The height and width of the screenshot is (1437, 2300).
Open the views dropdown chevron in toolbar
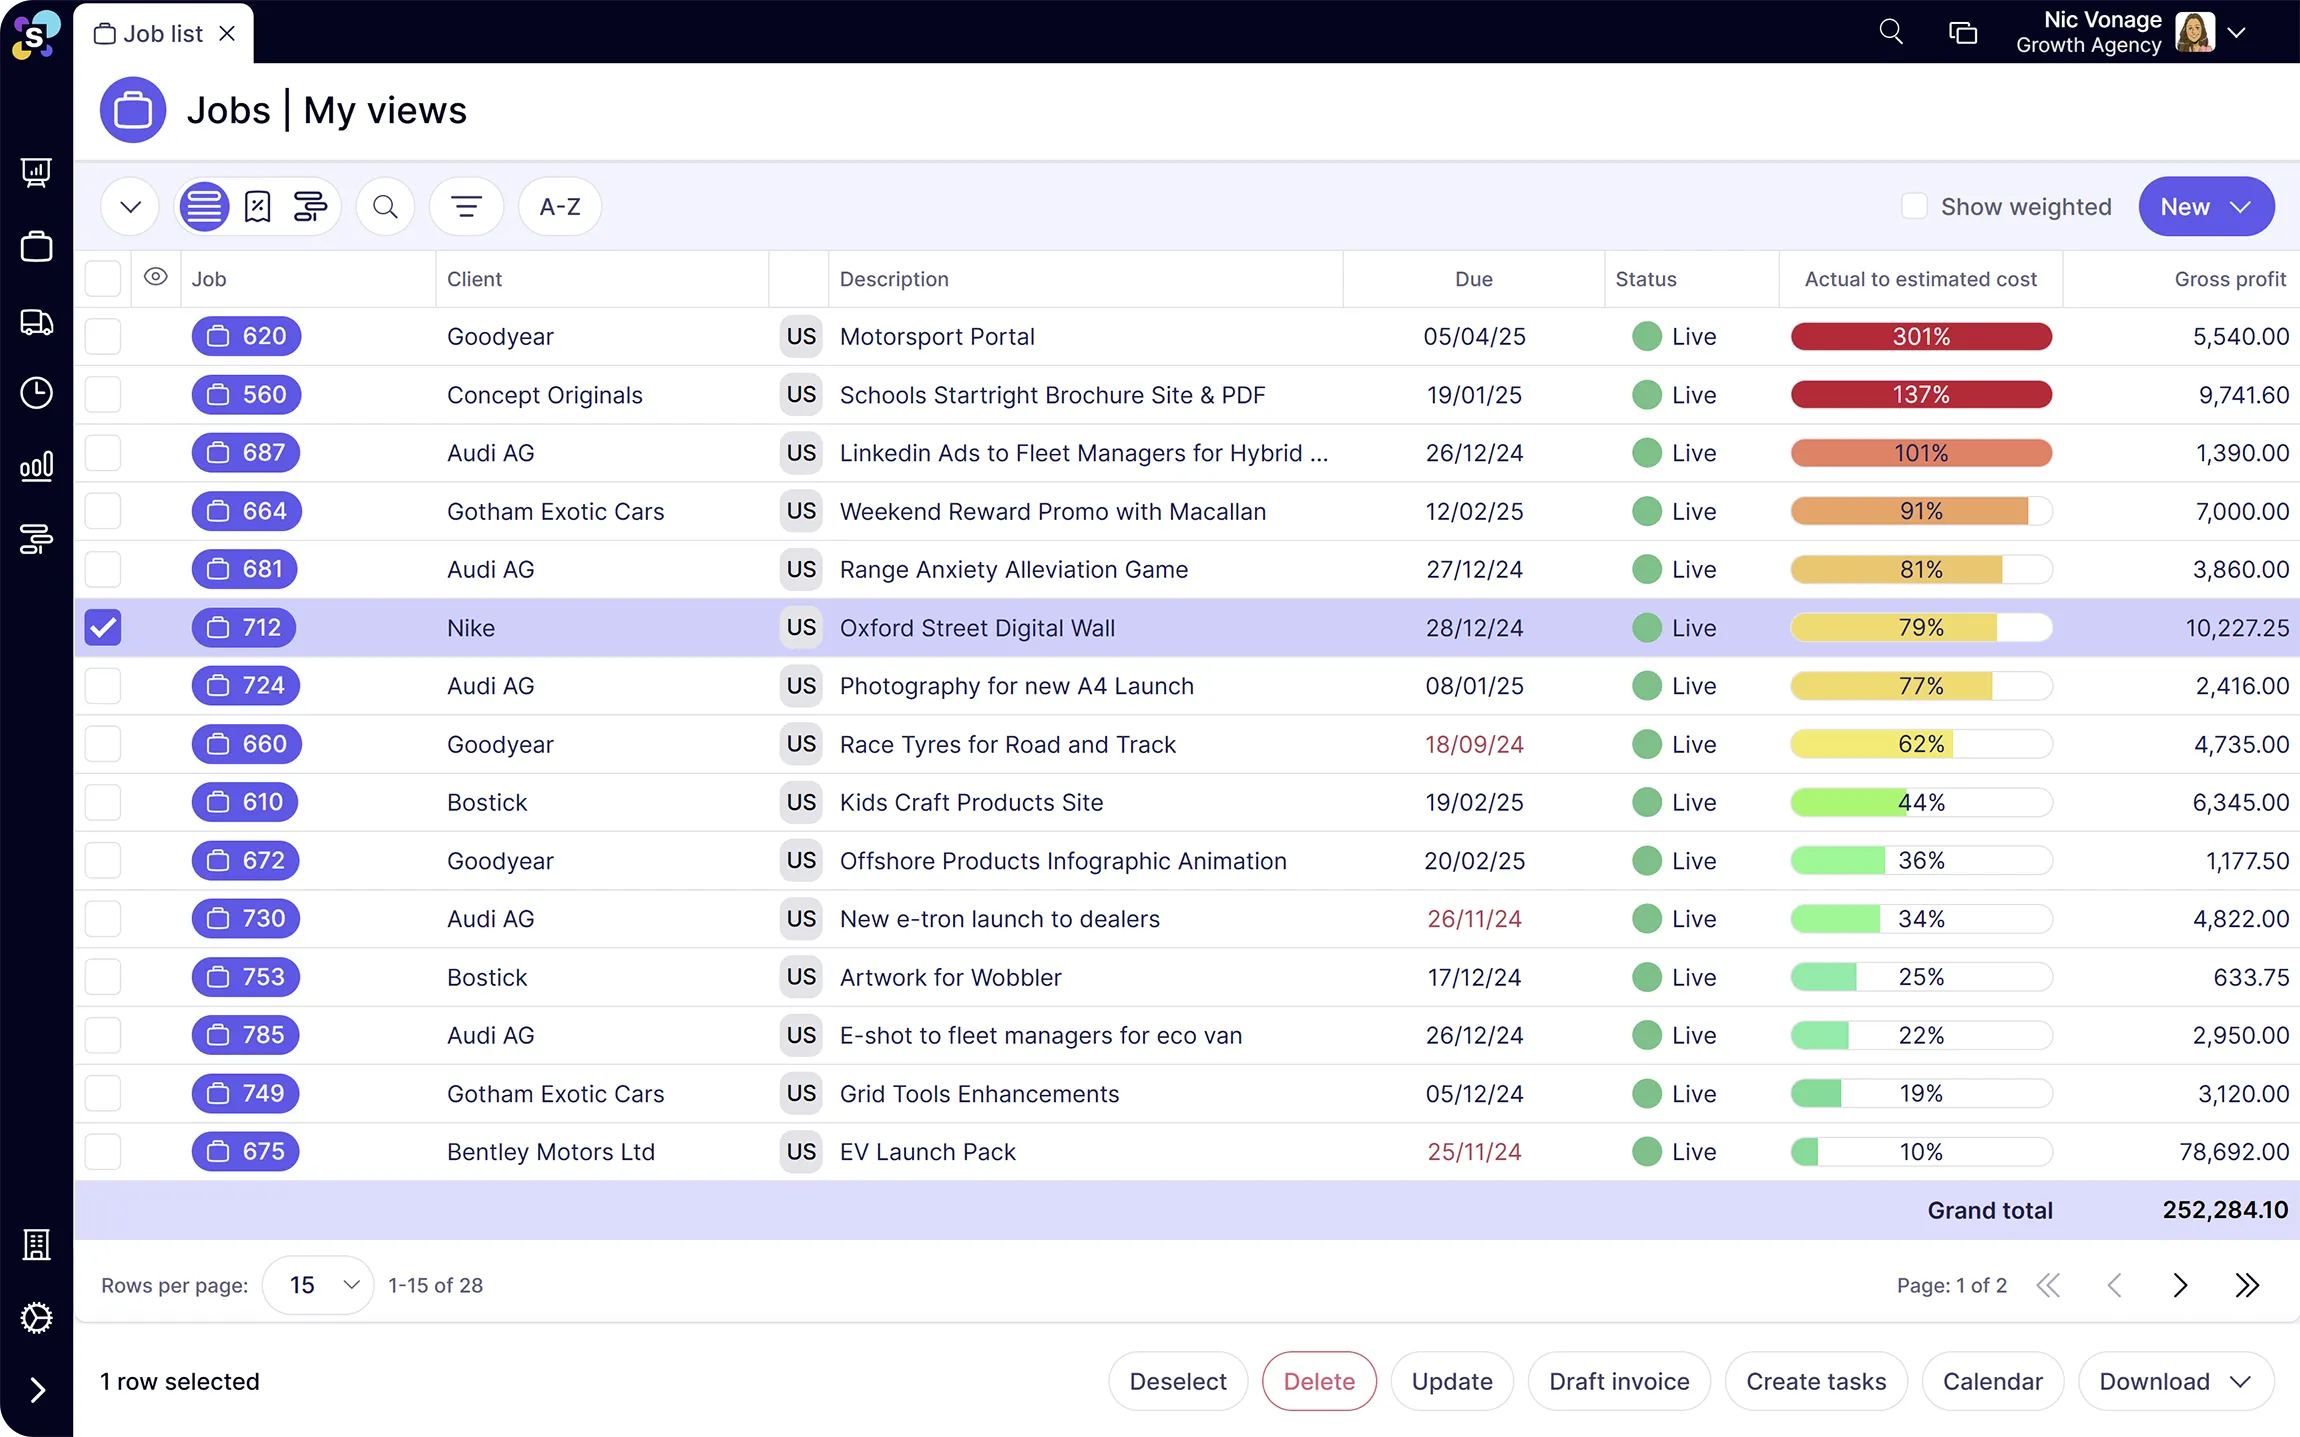click(130, 207)
